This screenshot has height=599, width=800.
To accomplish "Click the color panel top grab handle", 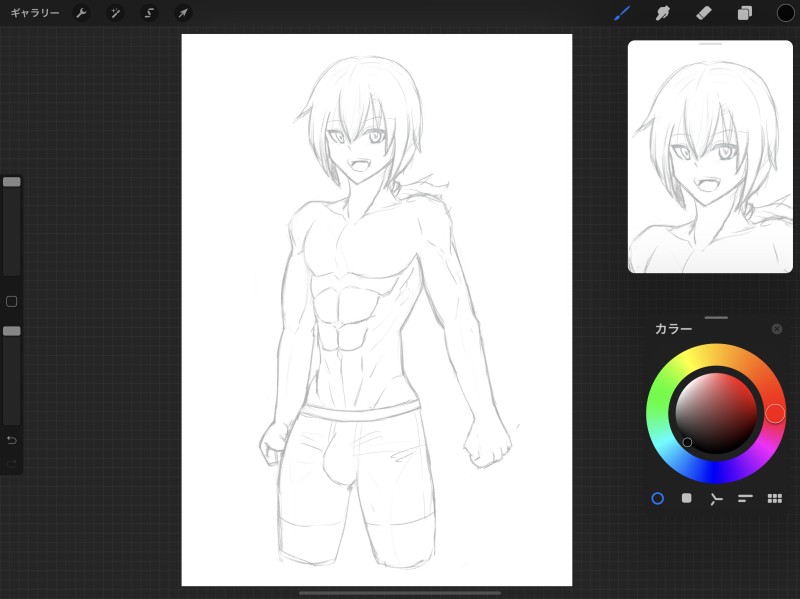I will pos(716,317).
